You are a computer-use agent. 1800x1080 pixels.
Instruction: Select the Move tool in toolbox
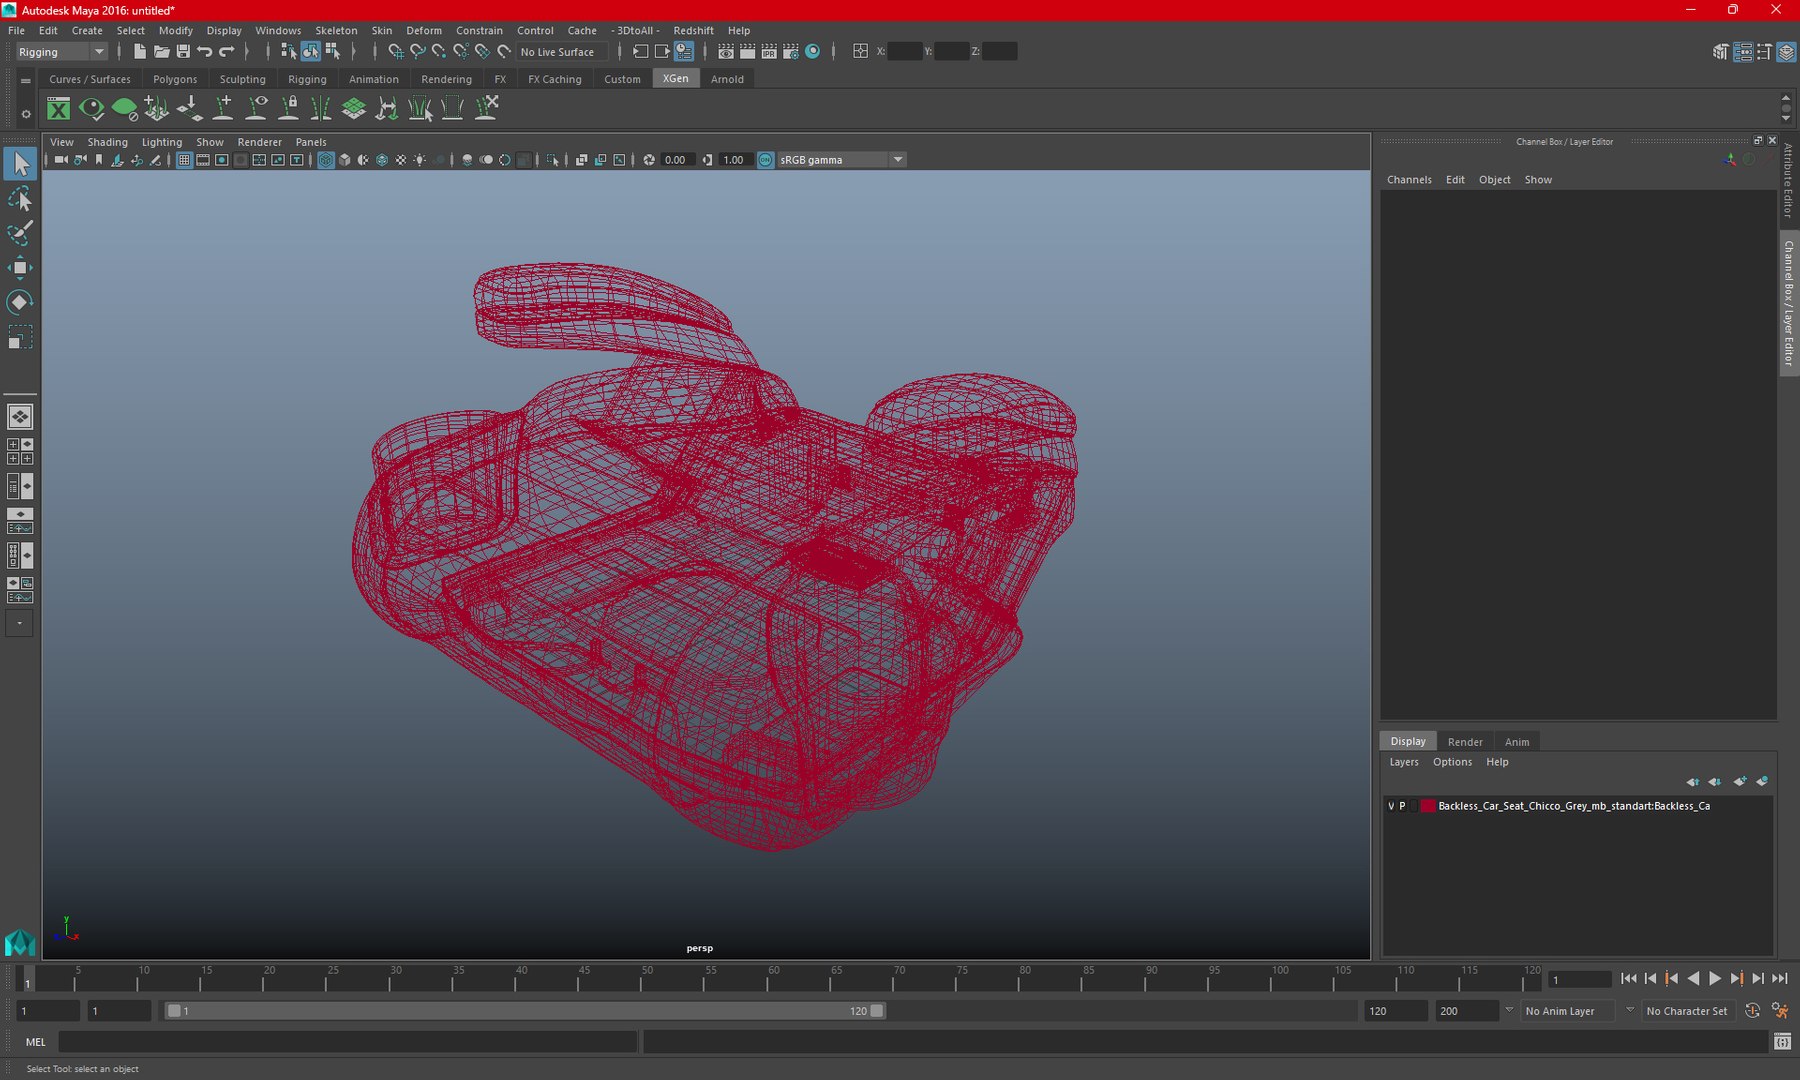coord(19,267)
